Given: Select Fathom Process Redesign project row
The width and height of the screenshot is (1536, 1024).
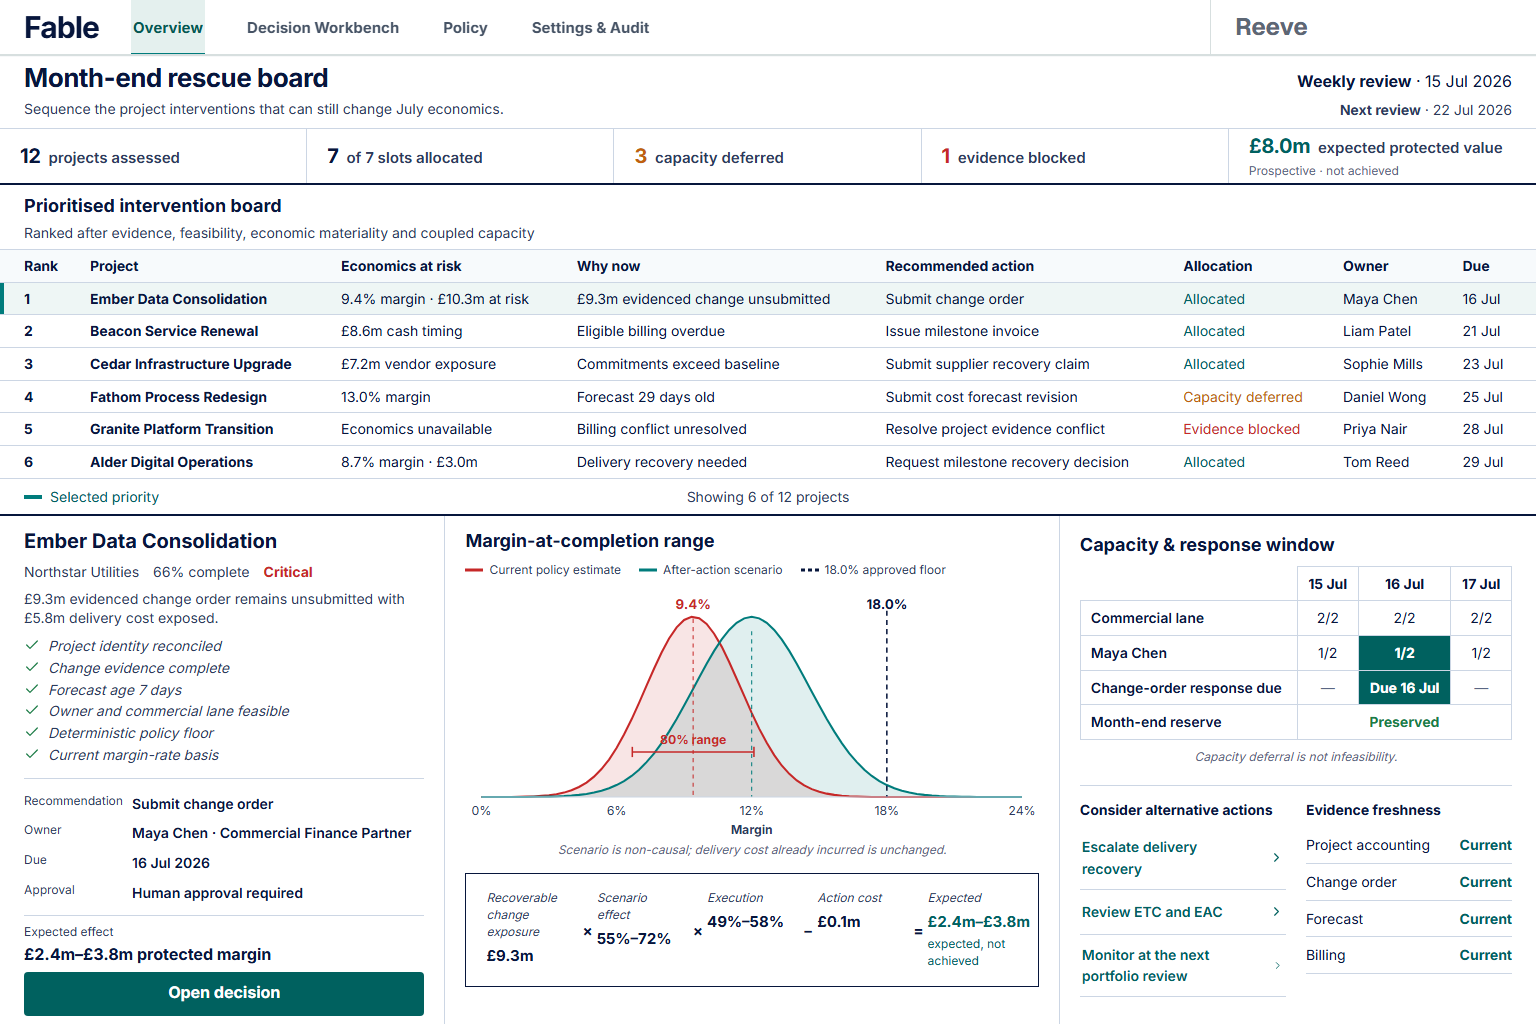Looking at the screenshot, I should (x=768, y=397).
